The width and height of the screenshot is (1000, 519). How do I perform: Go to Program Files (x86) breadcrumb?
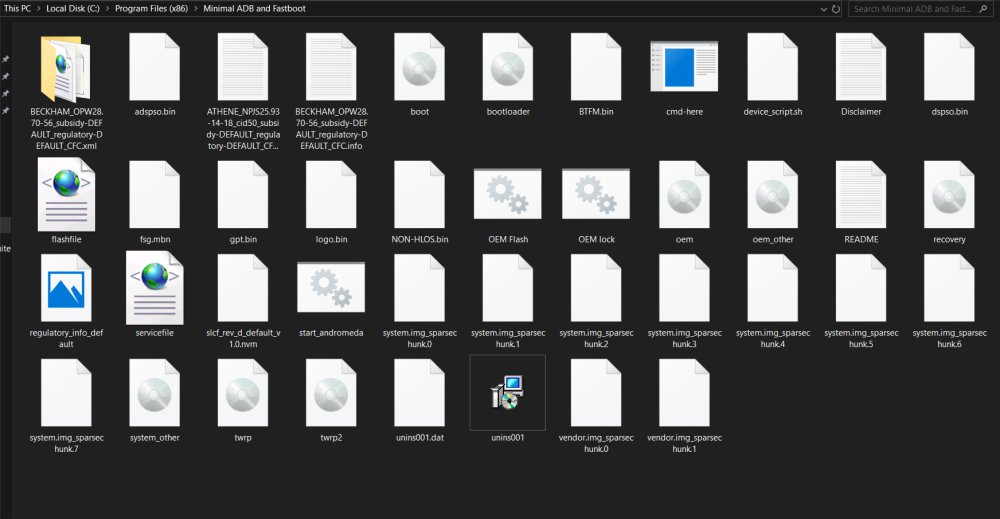tap(153, 9)
